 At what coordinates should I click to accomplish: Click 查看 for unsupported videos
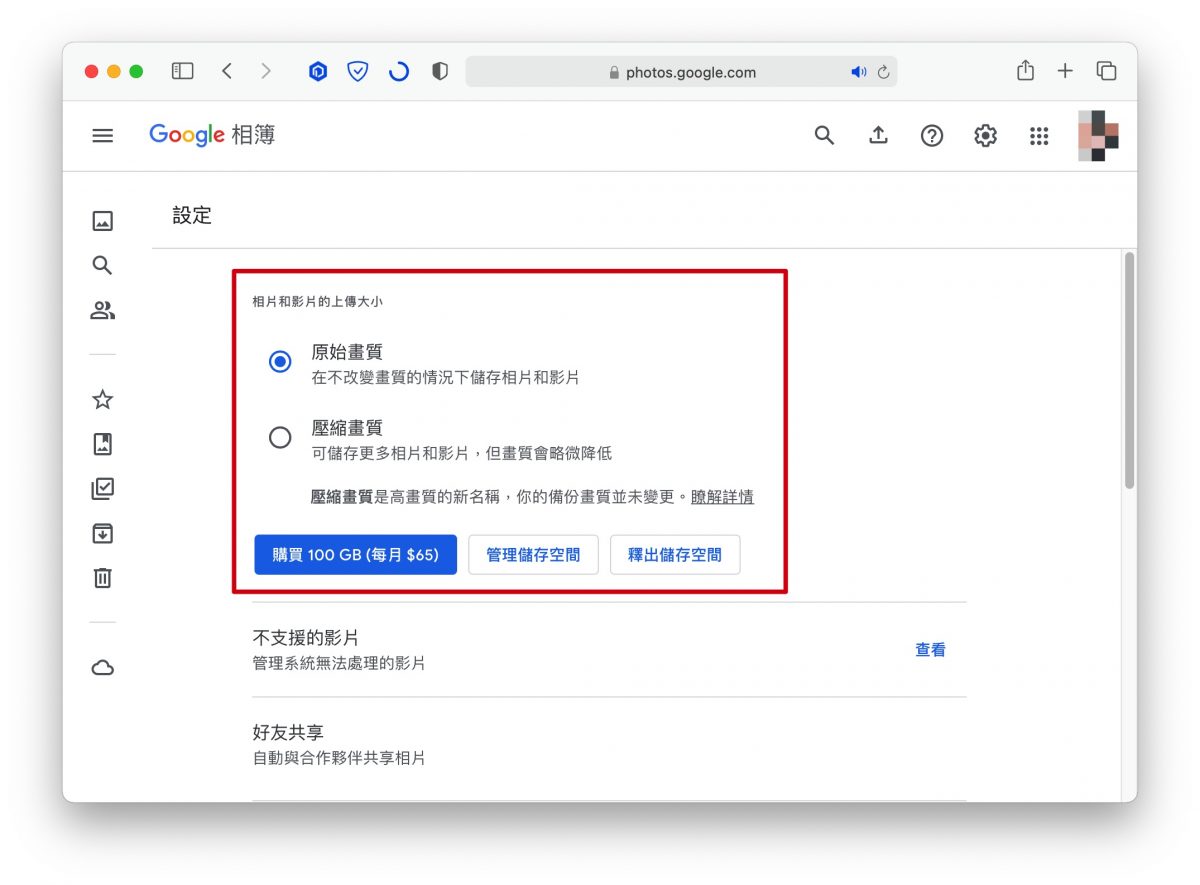pos(930,650)
